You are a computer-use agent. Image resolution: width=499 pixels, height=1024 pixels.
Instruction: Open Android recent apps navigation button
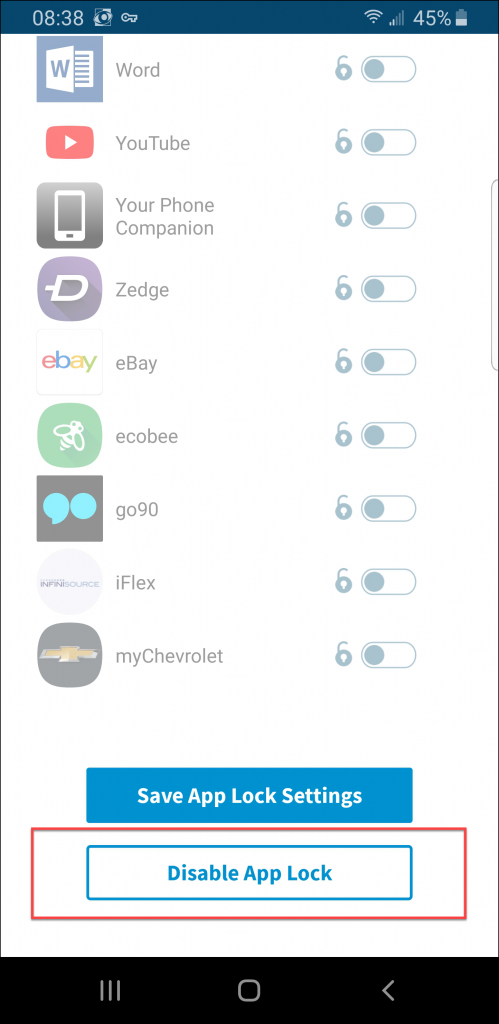point(110,991)
